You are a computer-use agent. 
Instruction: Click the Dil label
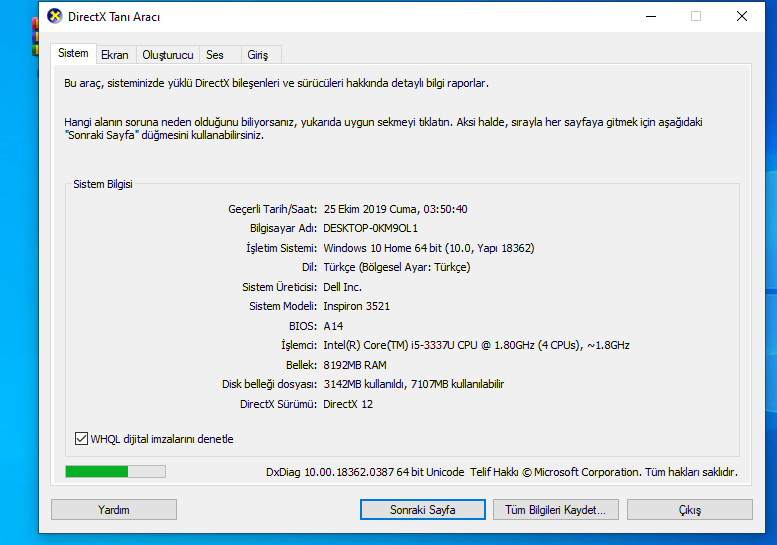coord(310,268)
